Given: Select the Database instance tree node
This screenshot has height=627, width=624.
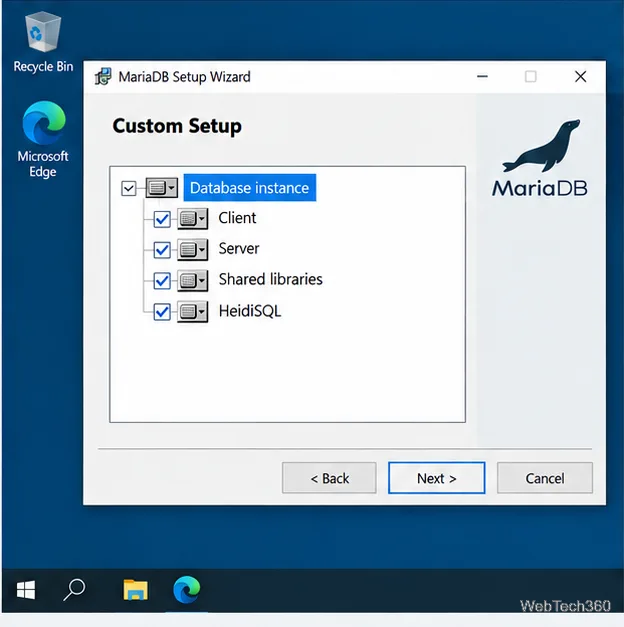Looking at the screenshot, I should [x=250, y=188].
